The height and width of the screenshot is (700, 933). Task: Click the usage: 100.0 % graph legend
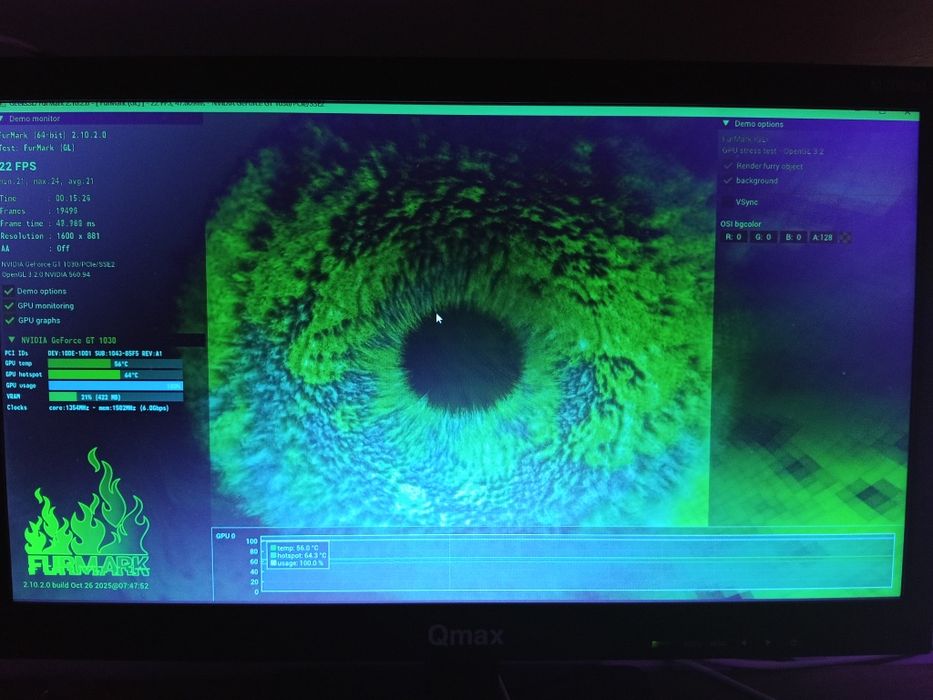(297, 562)
